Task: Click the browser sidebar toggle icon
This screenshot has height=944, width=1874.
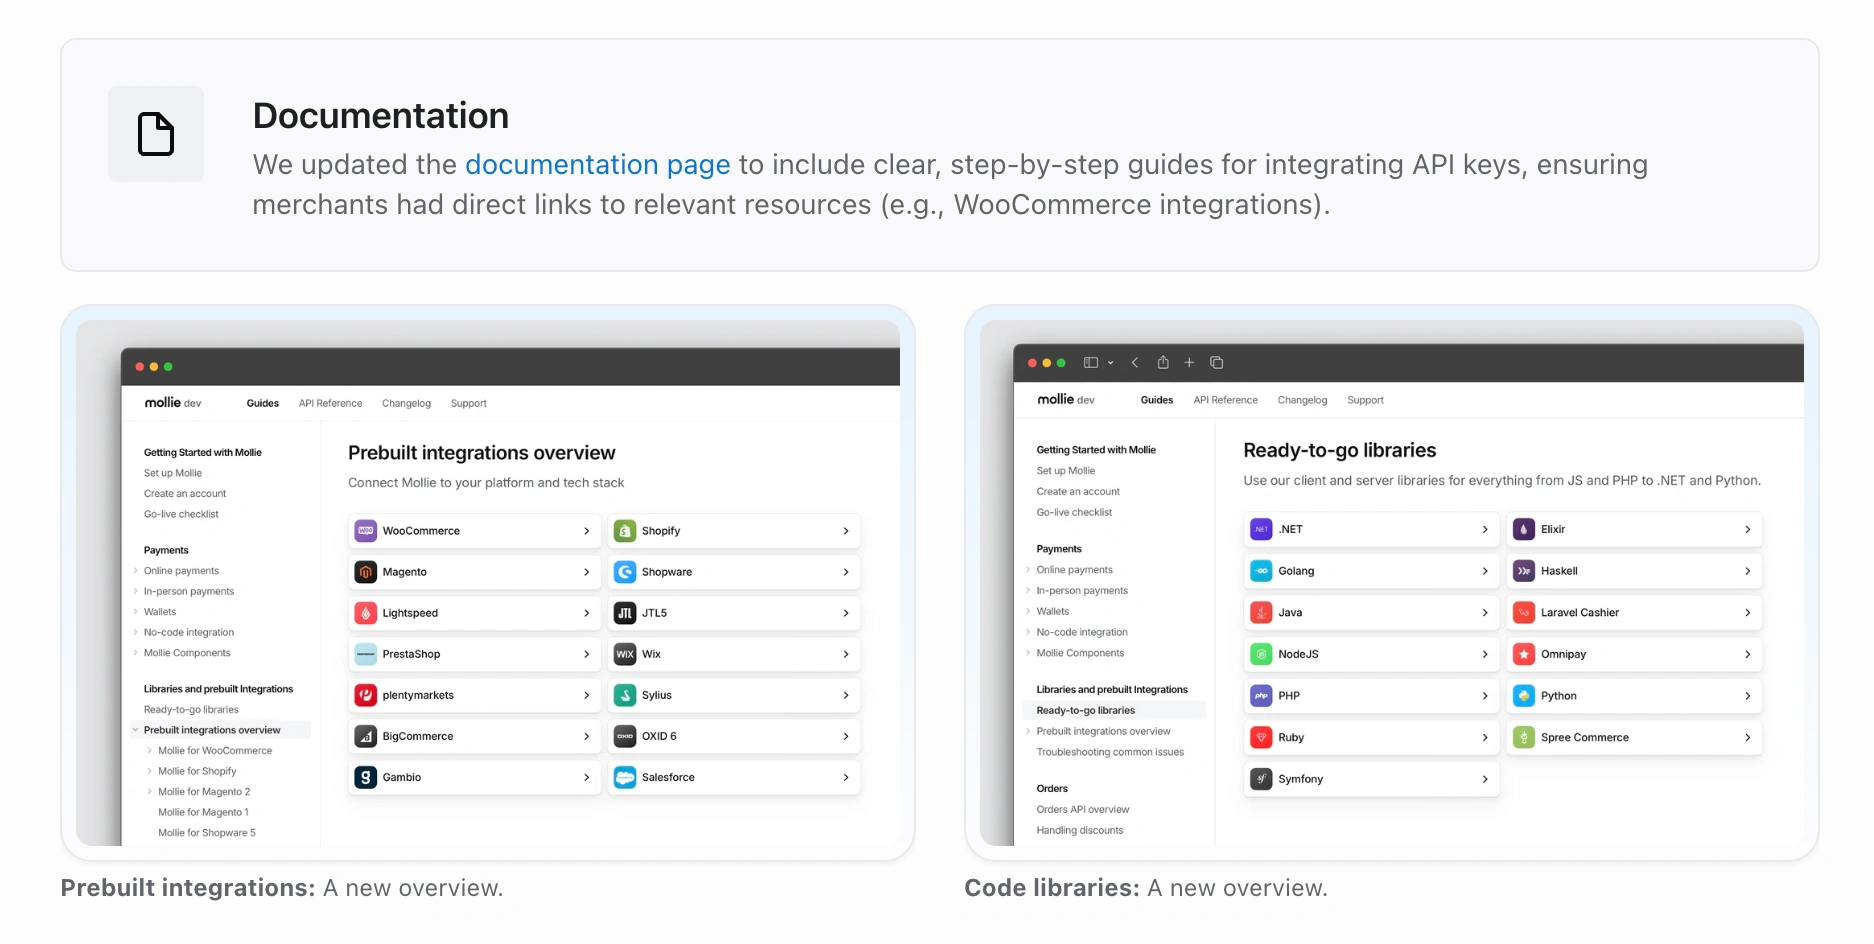Action: coord(1091,363)
